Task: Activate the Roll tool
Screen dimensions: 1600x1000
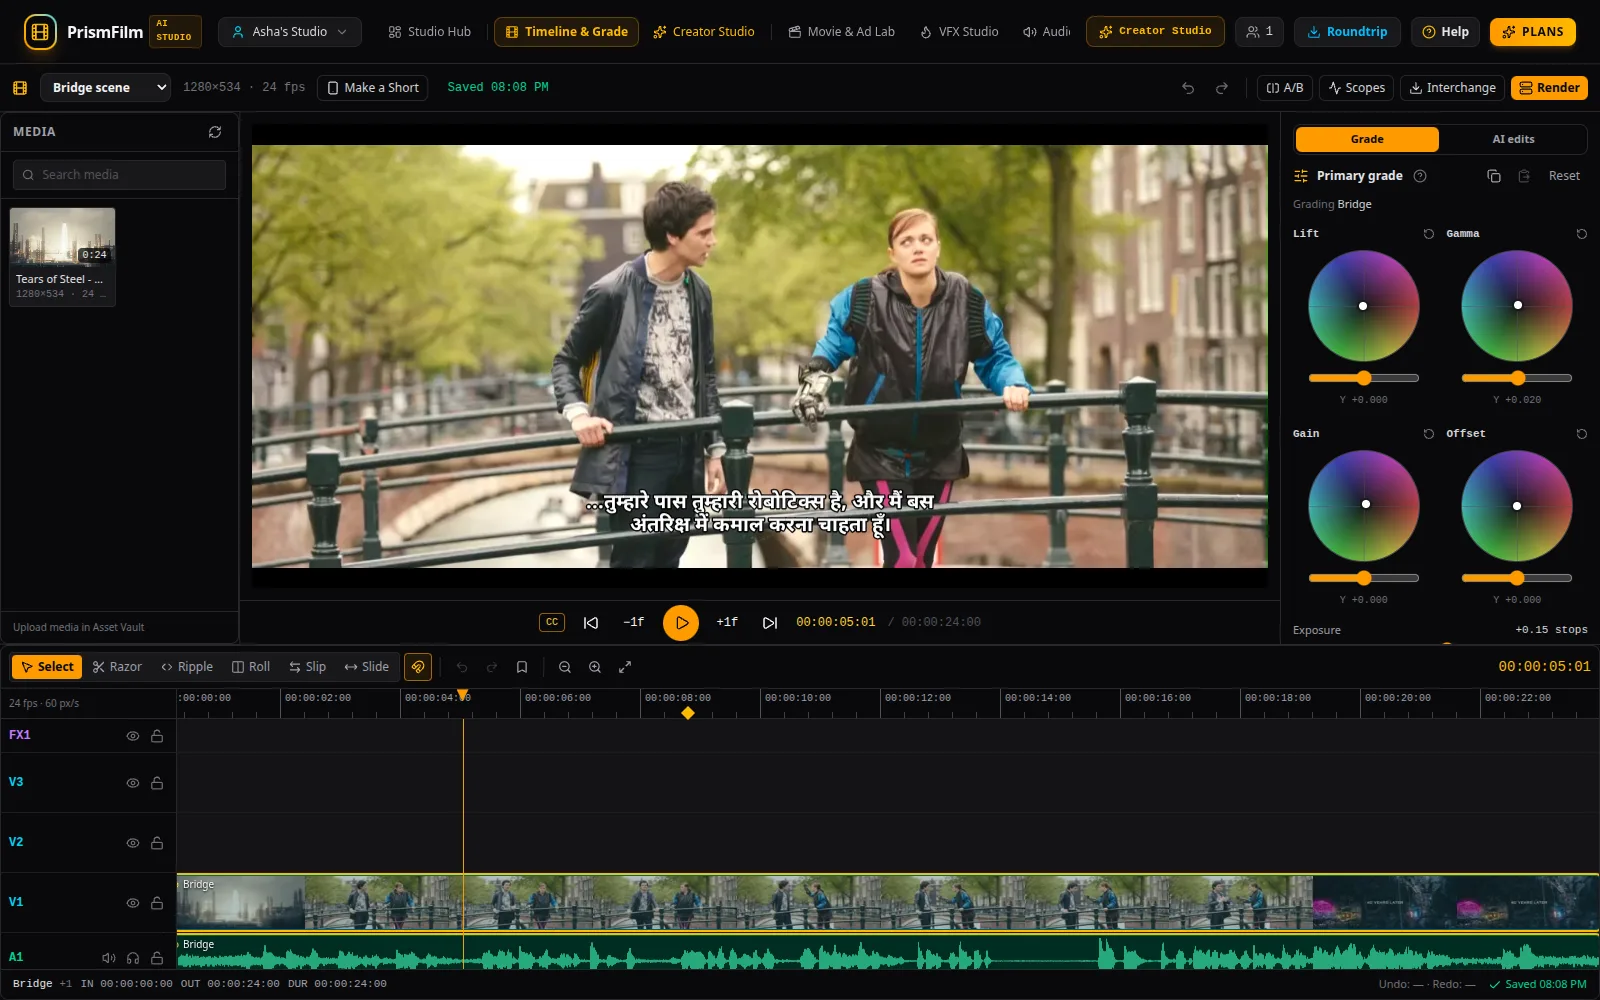Action: pyautogui.click(x=251, y=667)
